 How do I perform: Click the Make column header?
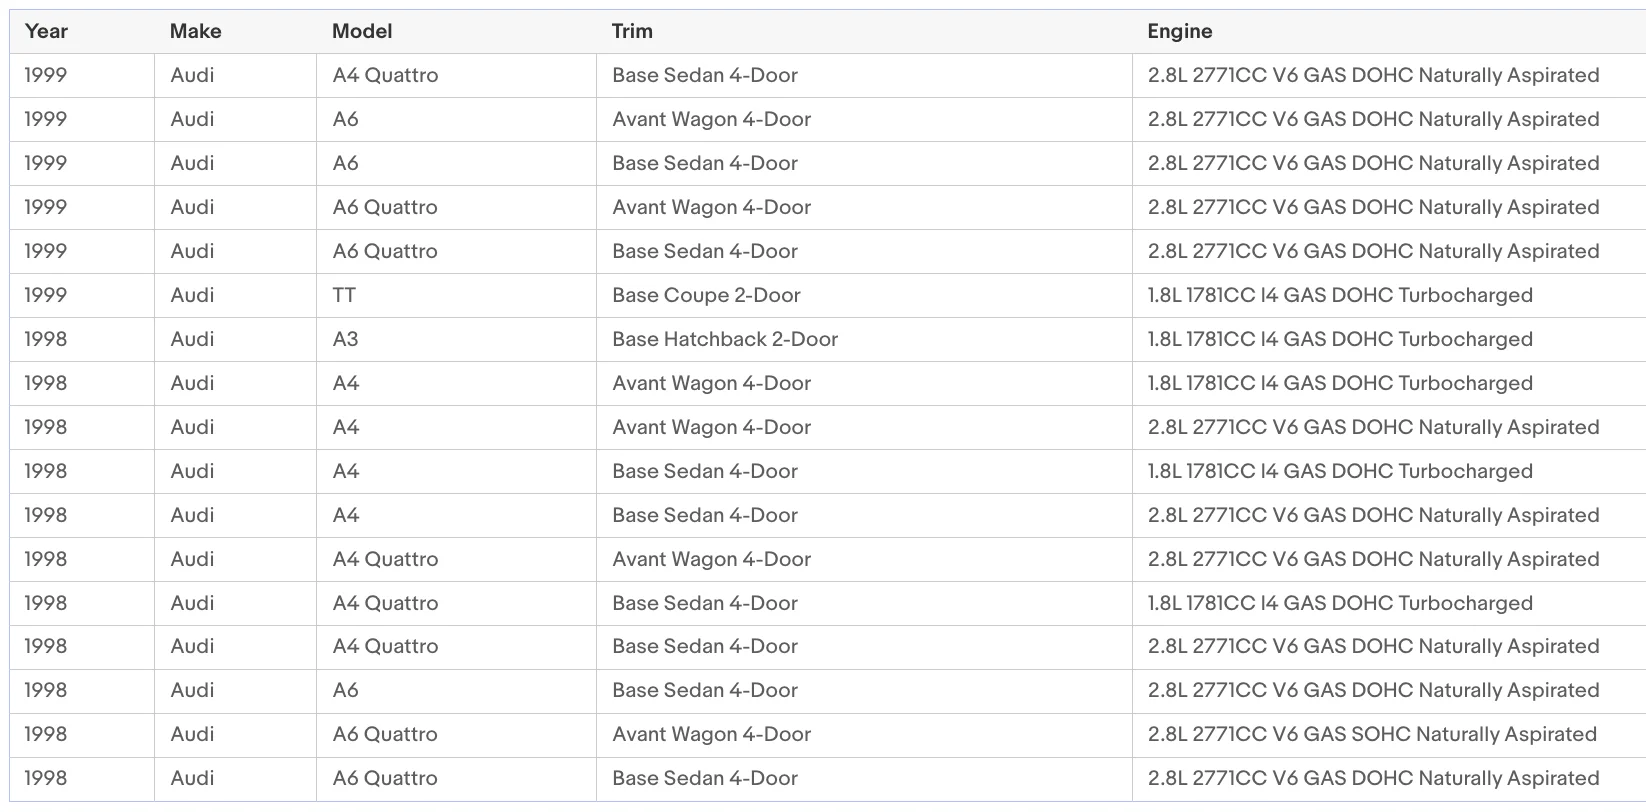tap(235, 31)
